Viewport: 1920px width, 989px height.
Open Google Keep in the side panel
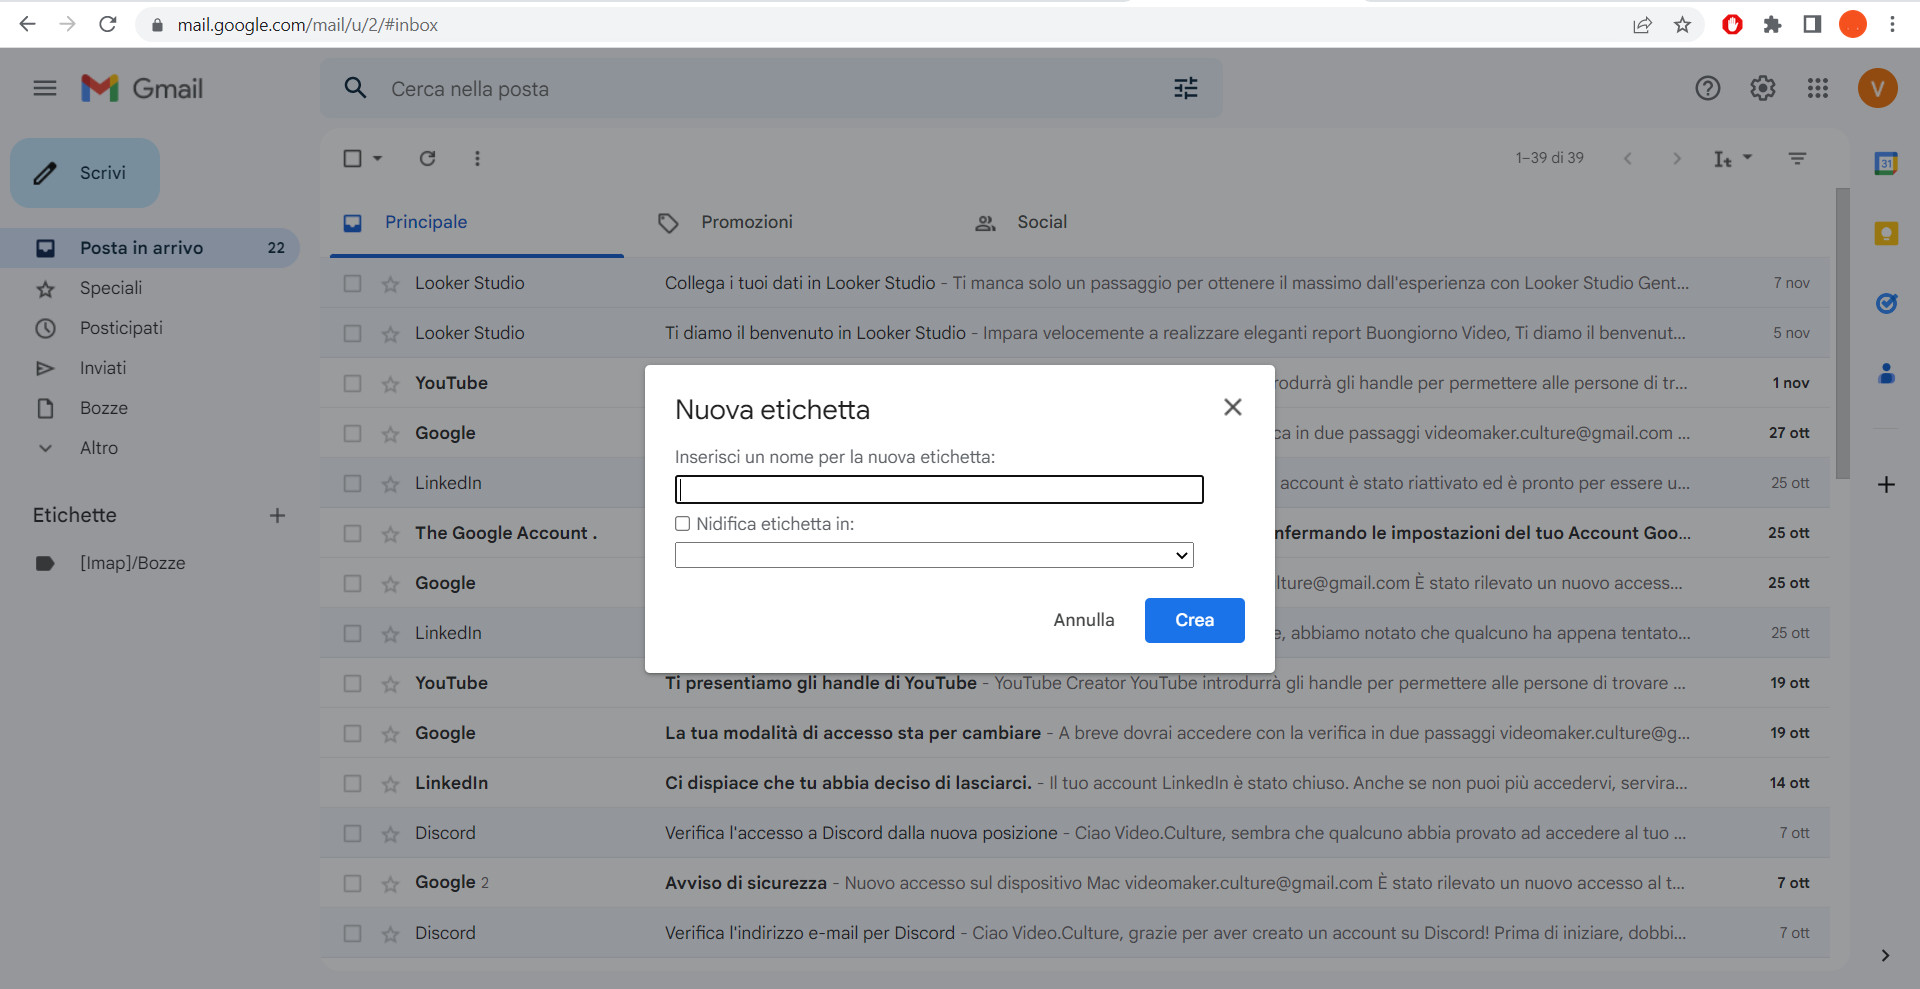coord(1886,233)
